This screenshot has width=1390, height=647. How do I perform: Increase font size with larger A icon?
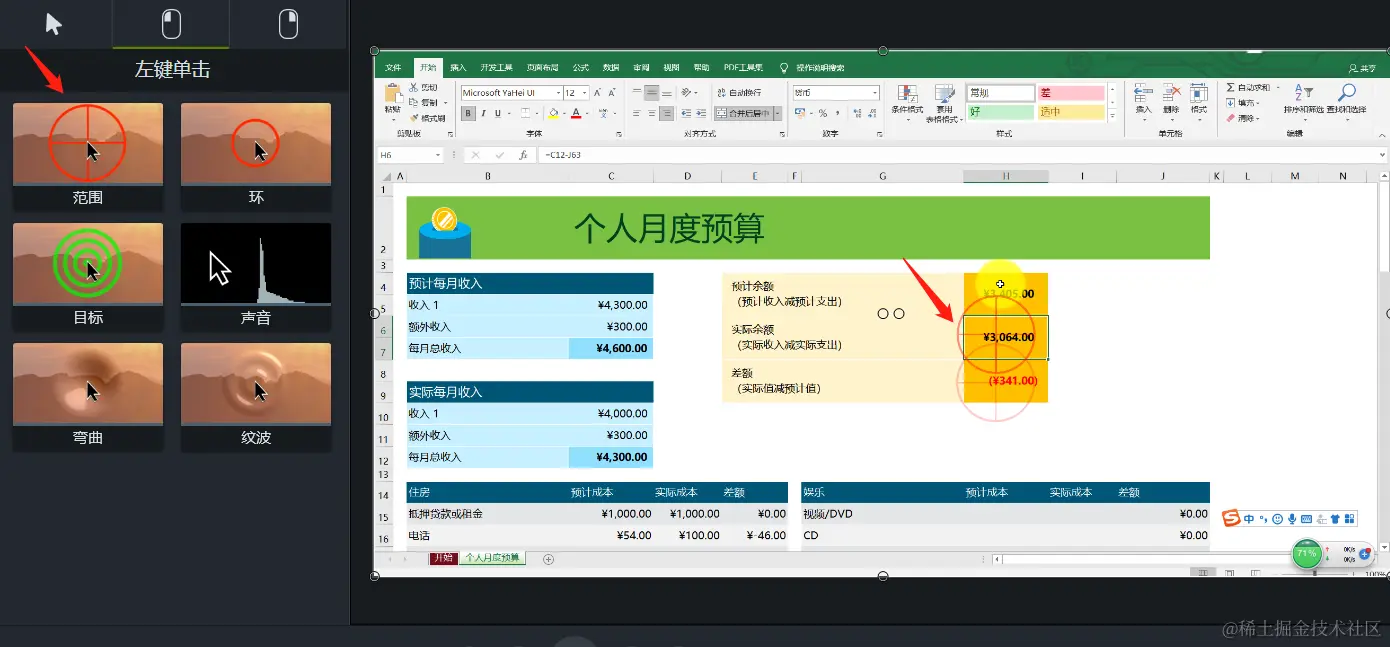[x=597, y=93]
